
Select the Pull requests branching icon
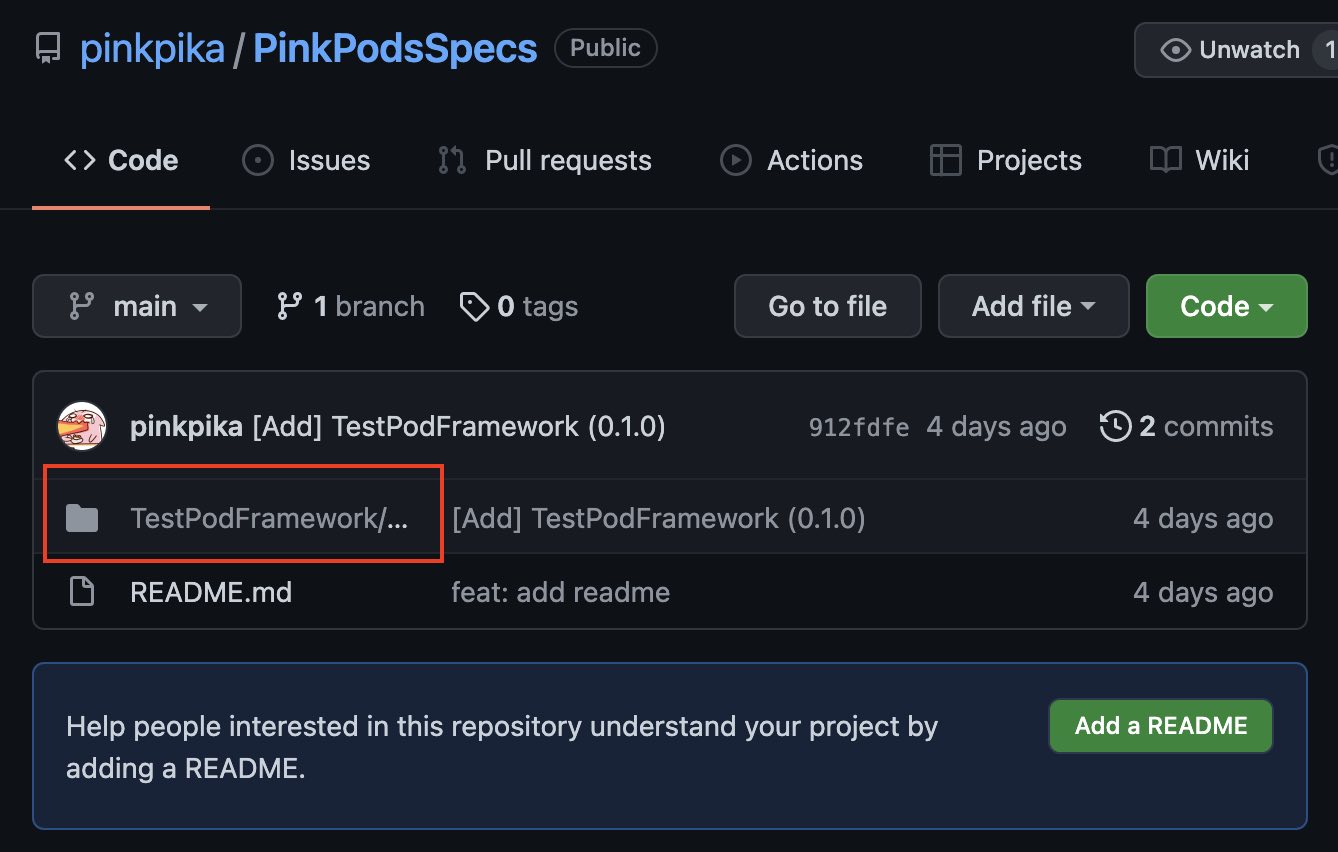pos(450,160)
